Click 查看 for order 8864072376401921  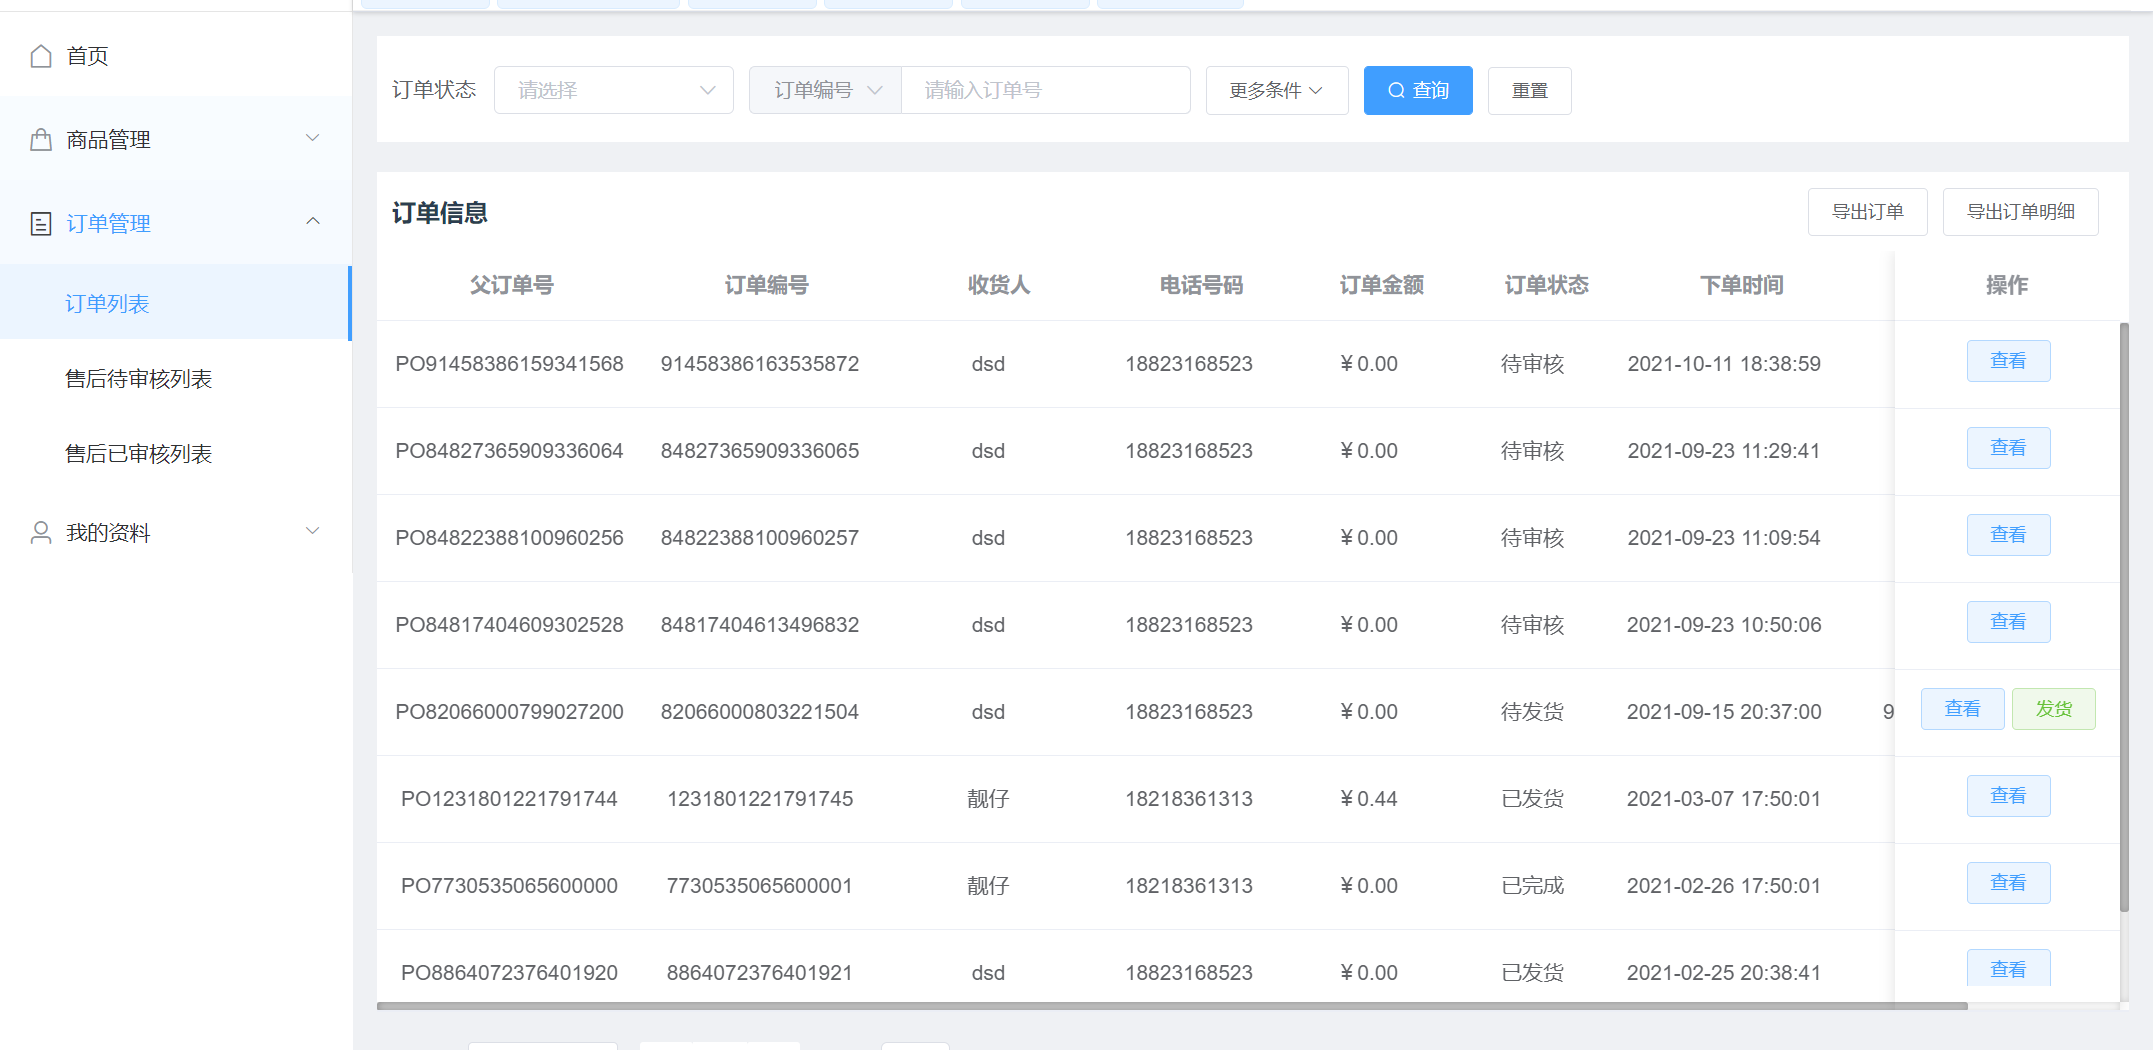[2008, 968]
